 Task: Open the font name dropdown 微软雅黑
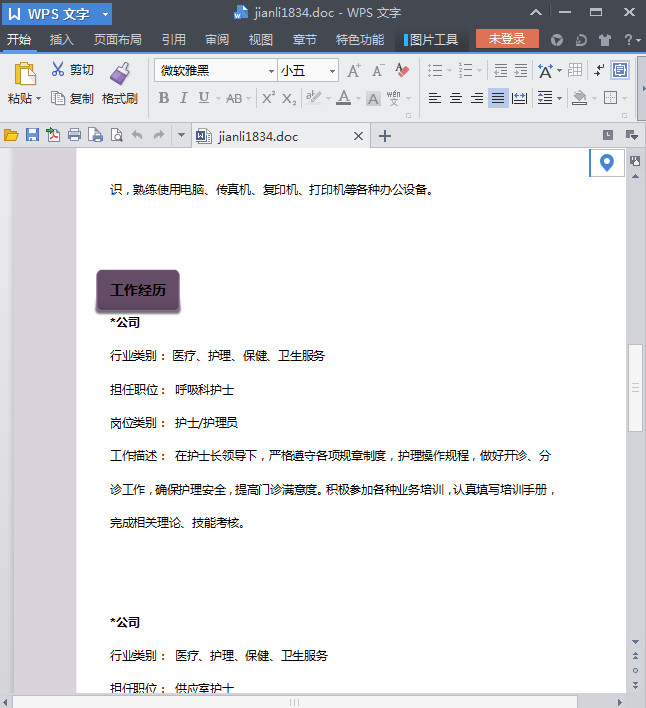(x=271, y=71)
